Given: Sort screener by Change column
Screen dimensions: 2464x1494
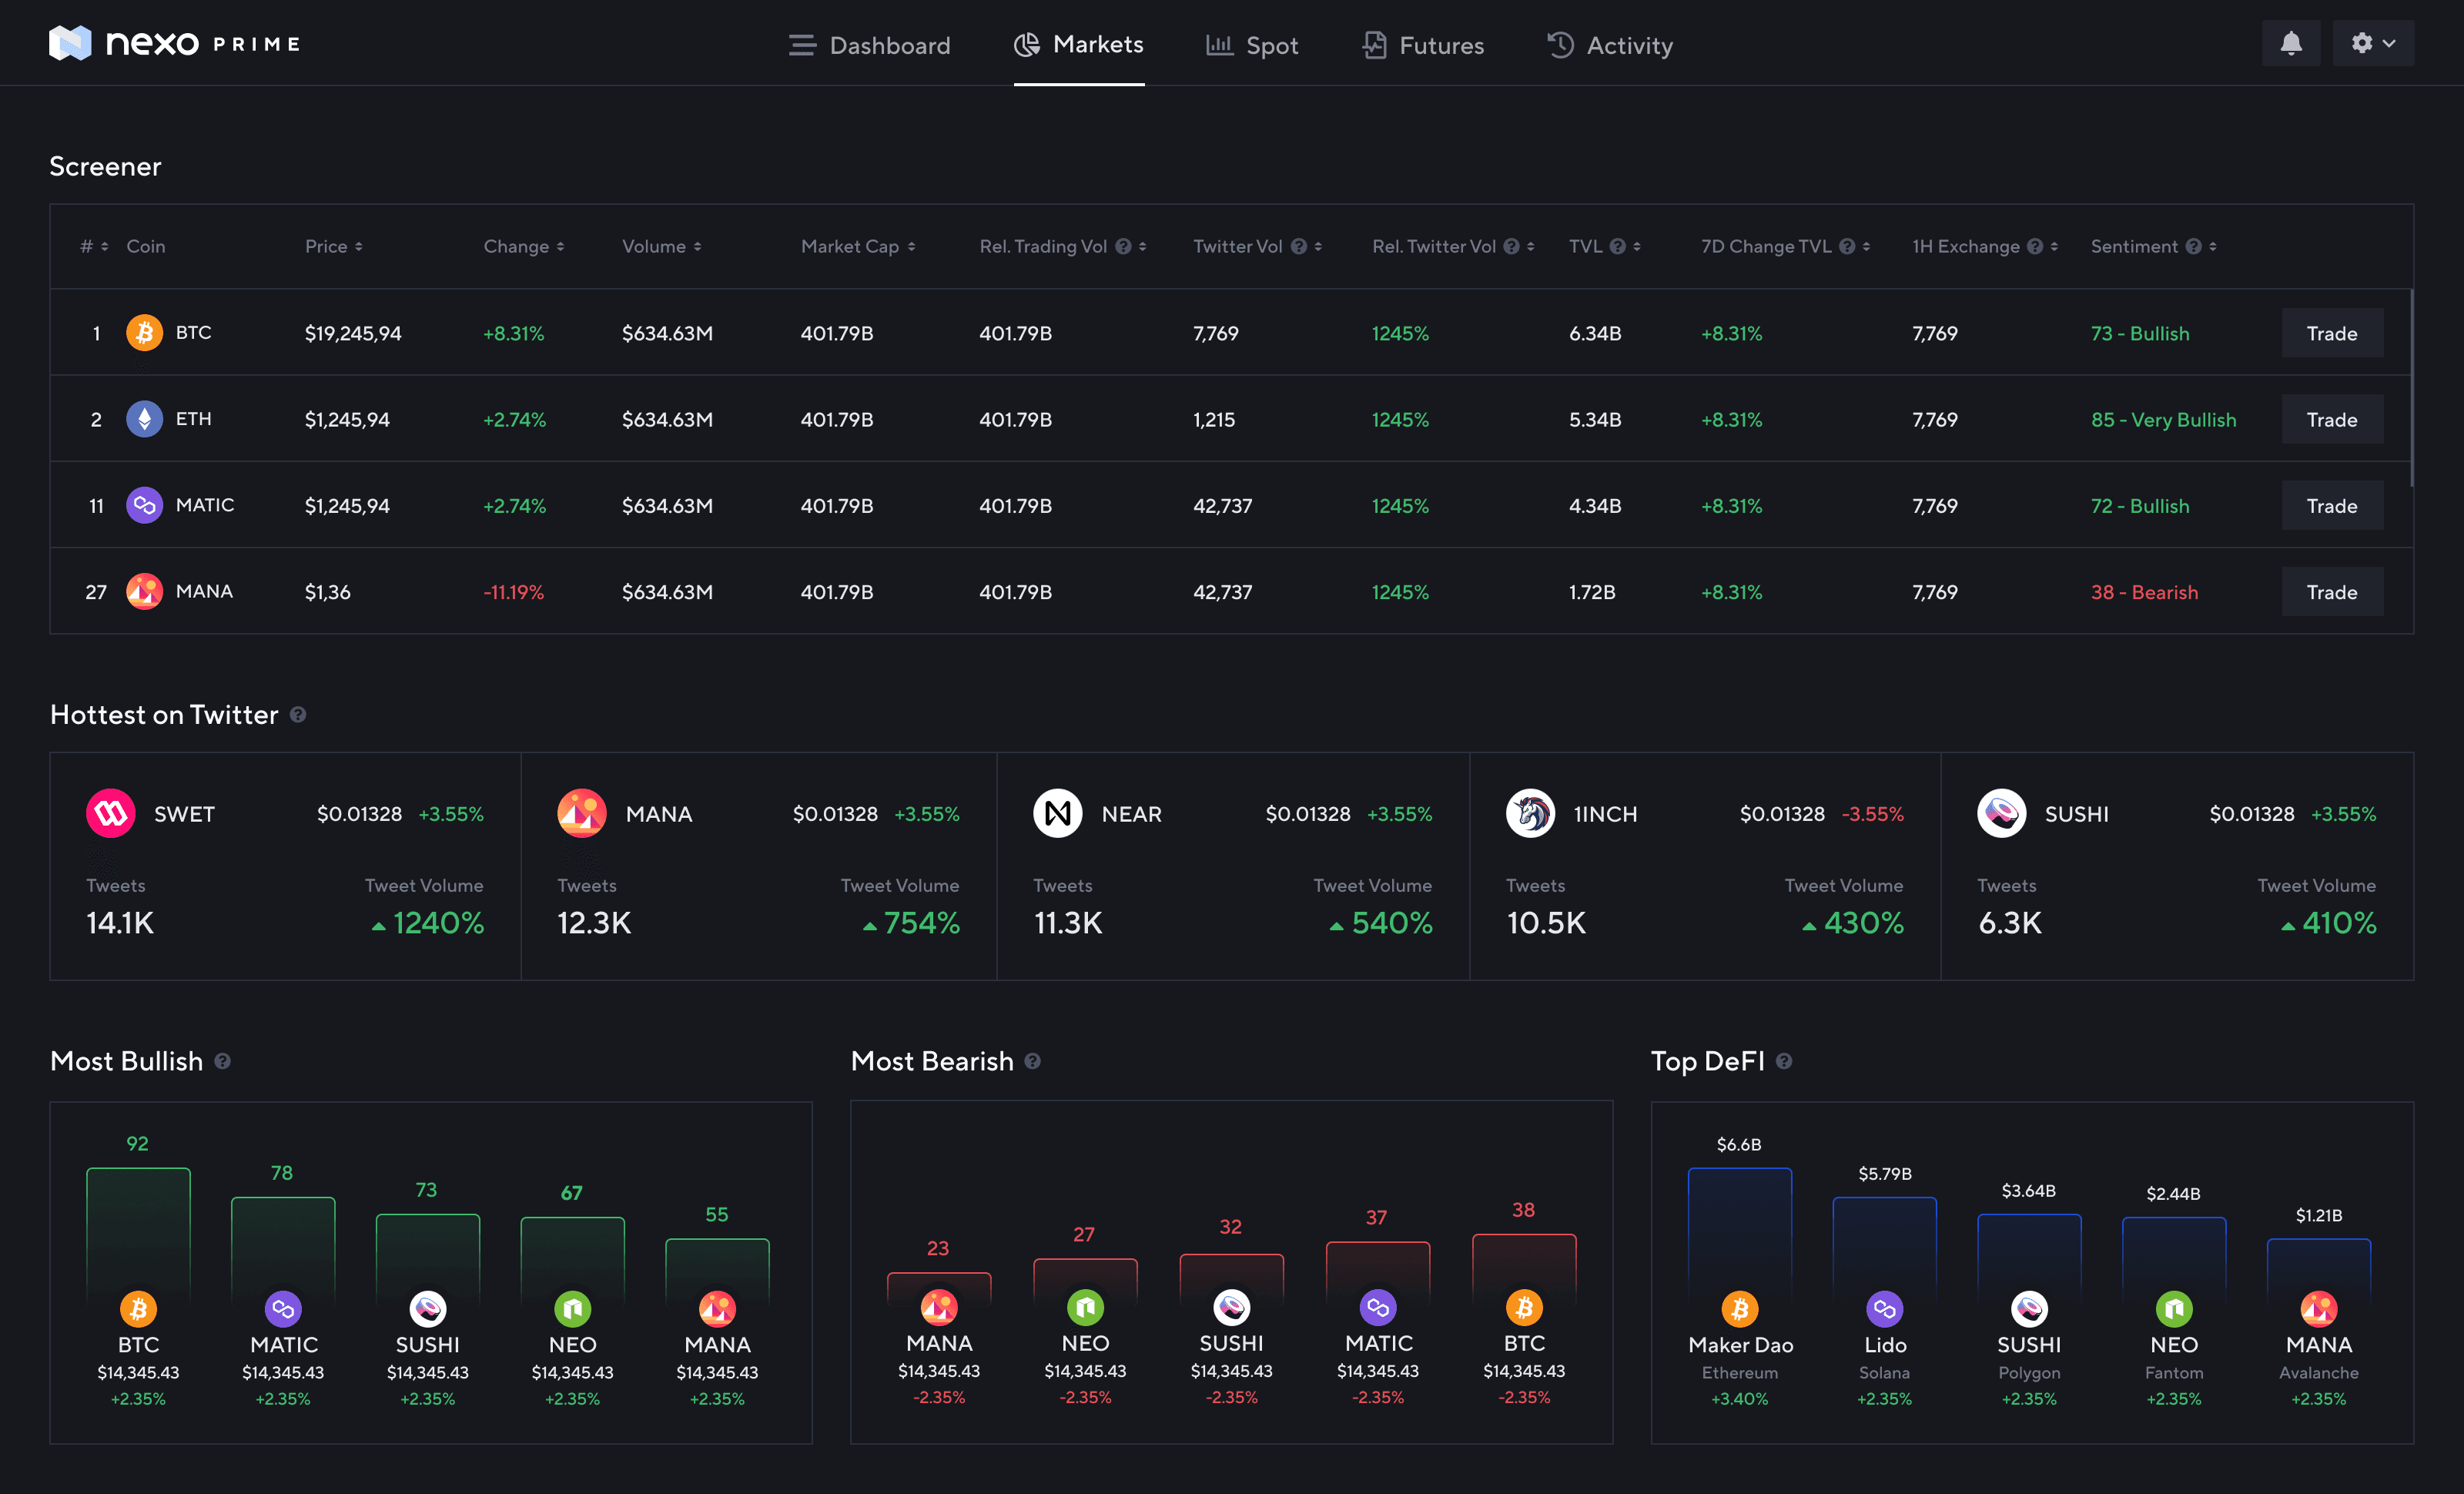Looking at the screenshot, I should [523, 247].
